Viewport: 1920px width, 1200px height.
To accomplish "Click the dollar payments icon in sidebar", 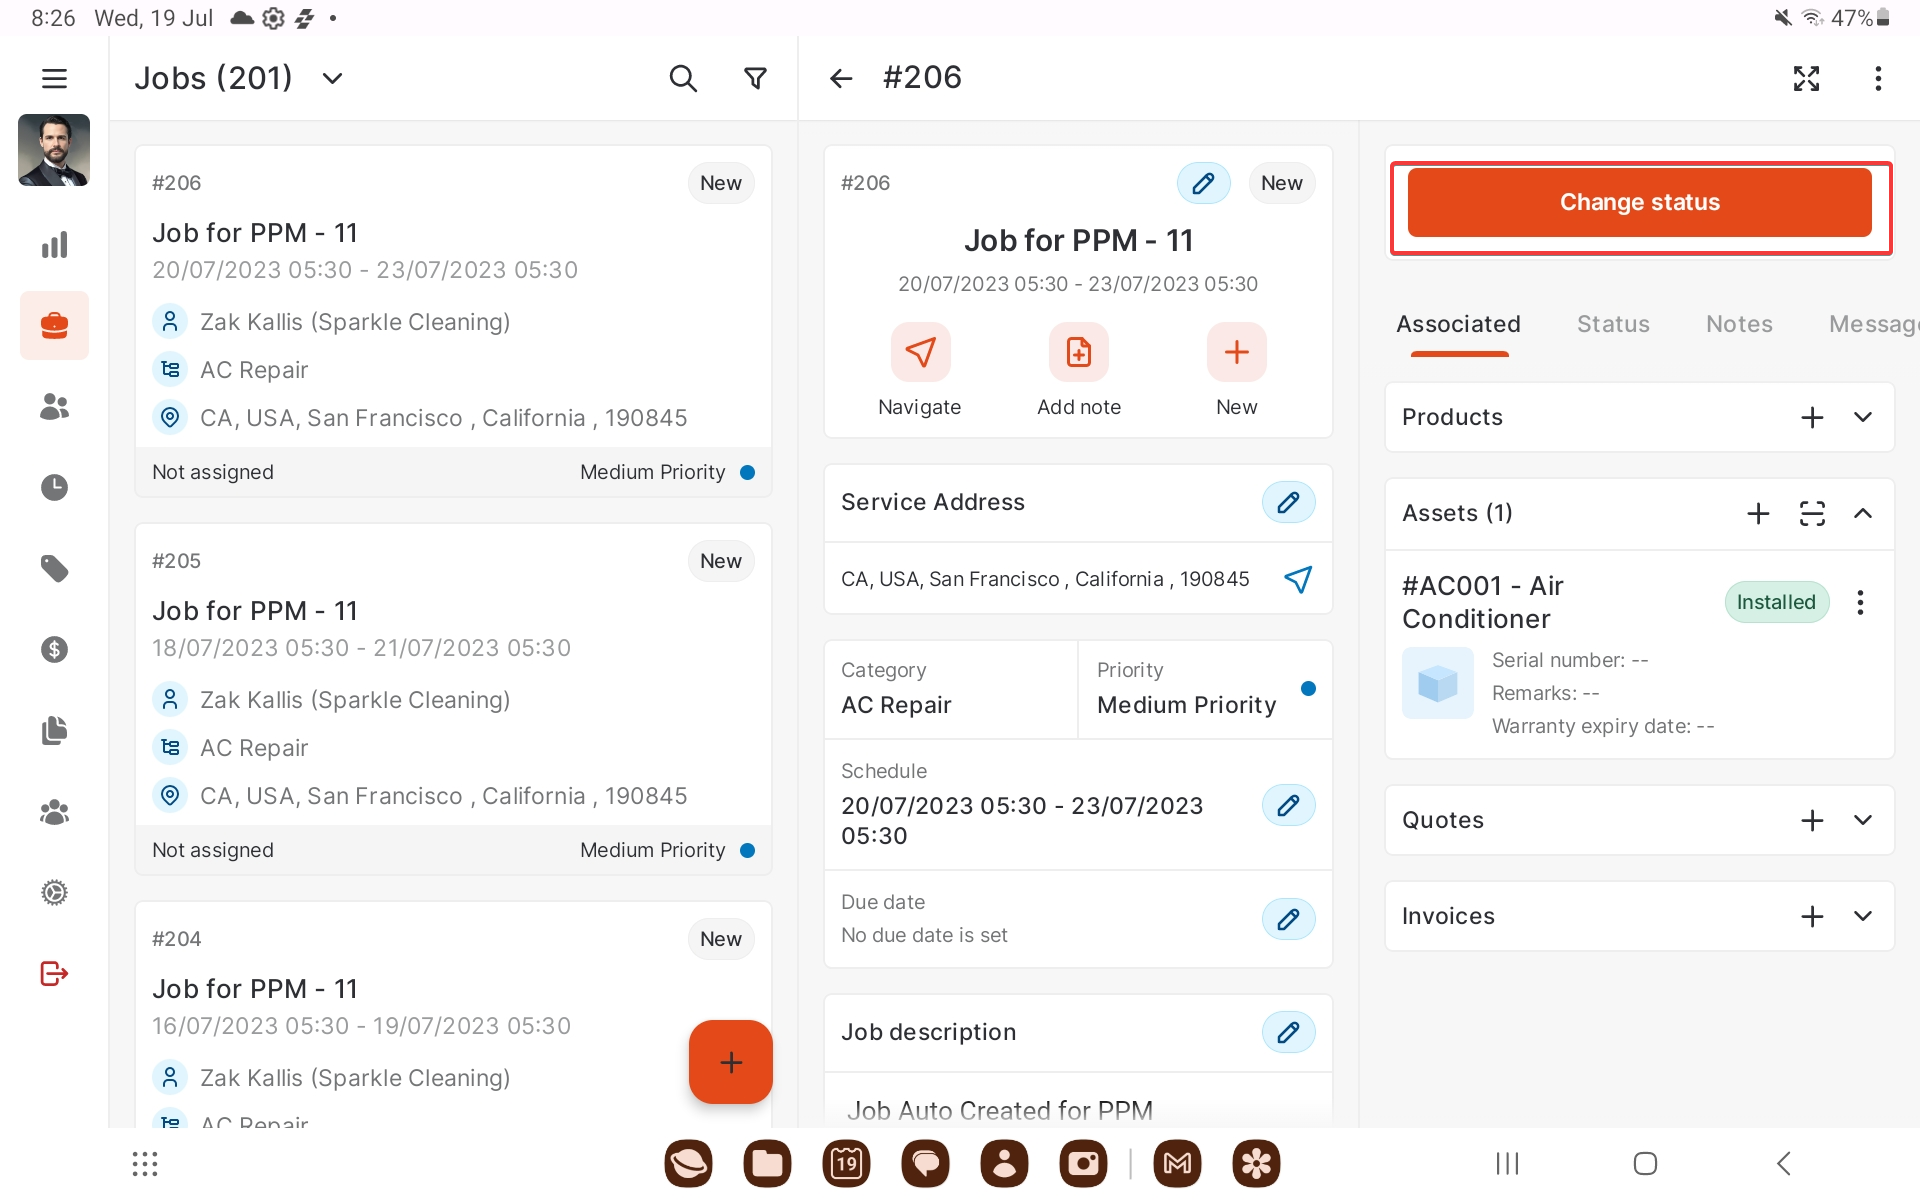I will coord(54,650).
